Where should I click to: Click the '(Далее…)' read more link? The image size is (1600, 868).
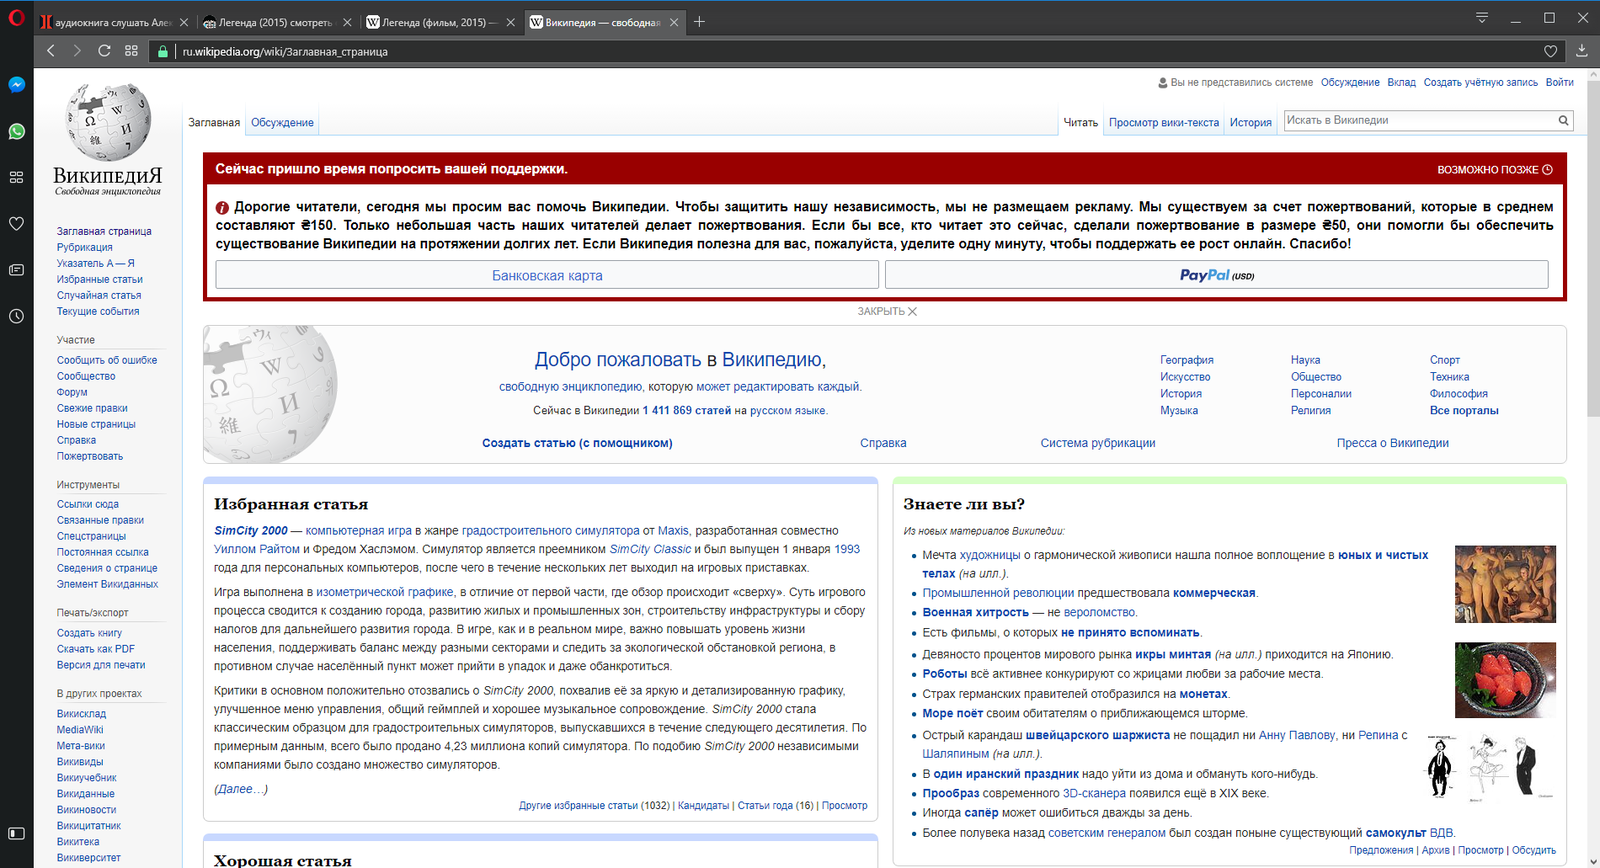point(241,789)
